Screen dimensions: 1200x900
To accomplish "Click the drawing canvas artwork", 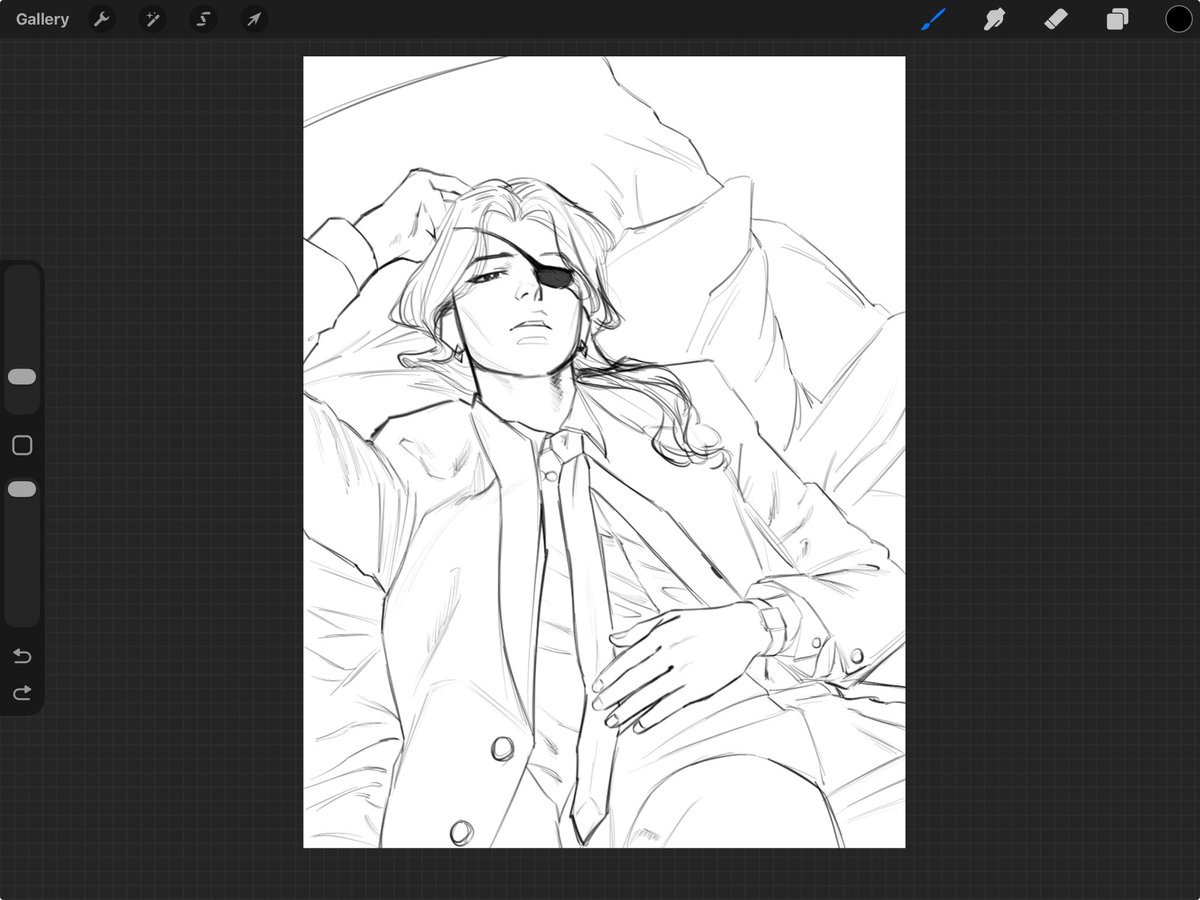I will 604,452.
